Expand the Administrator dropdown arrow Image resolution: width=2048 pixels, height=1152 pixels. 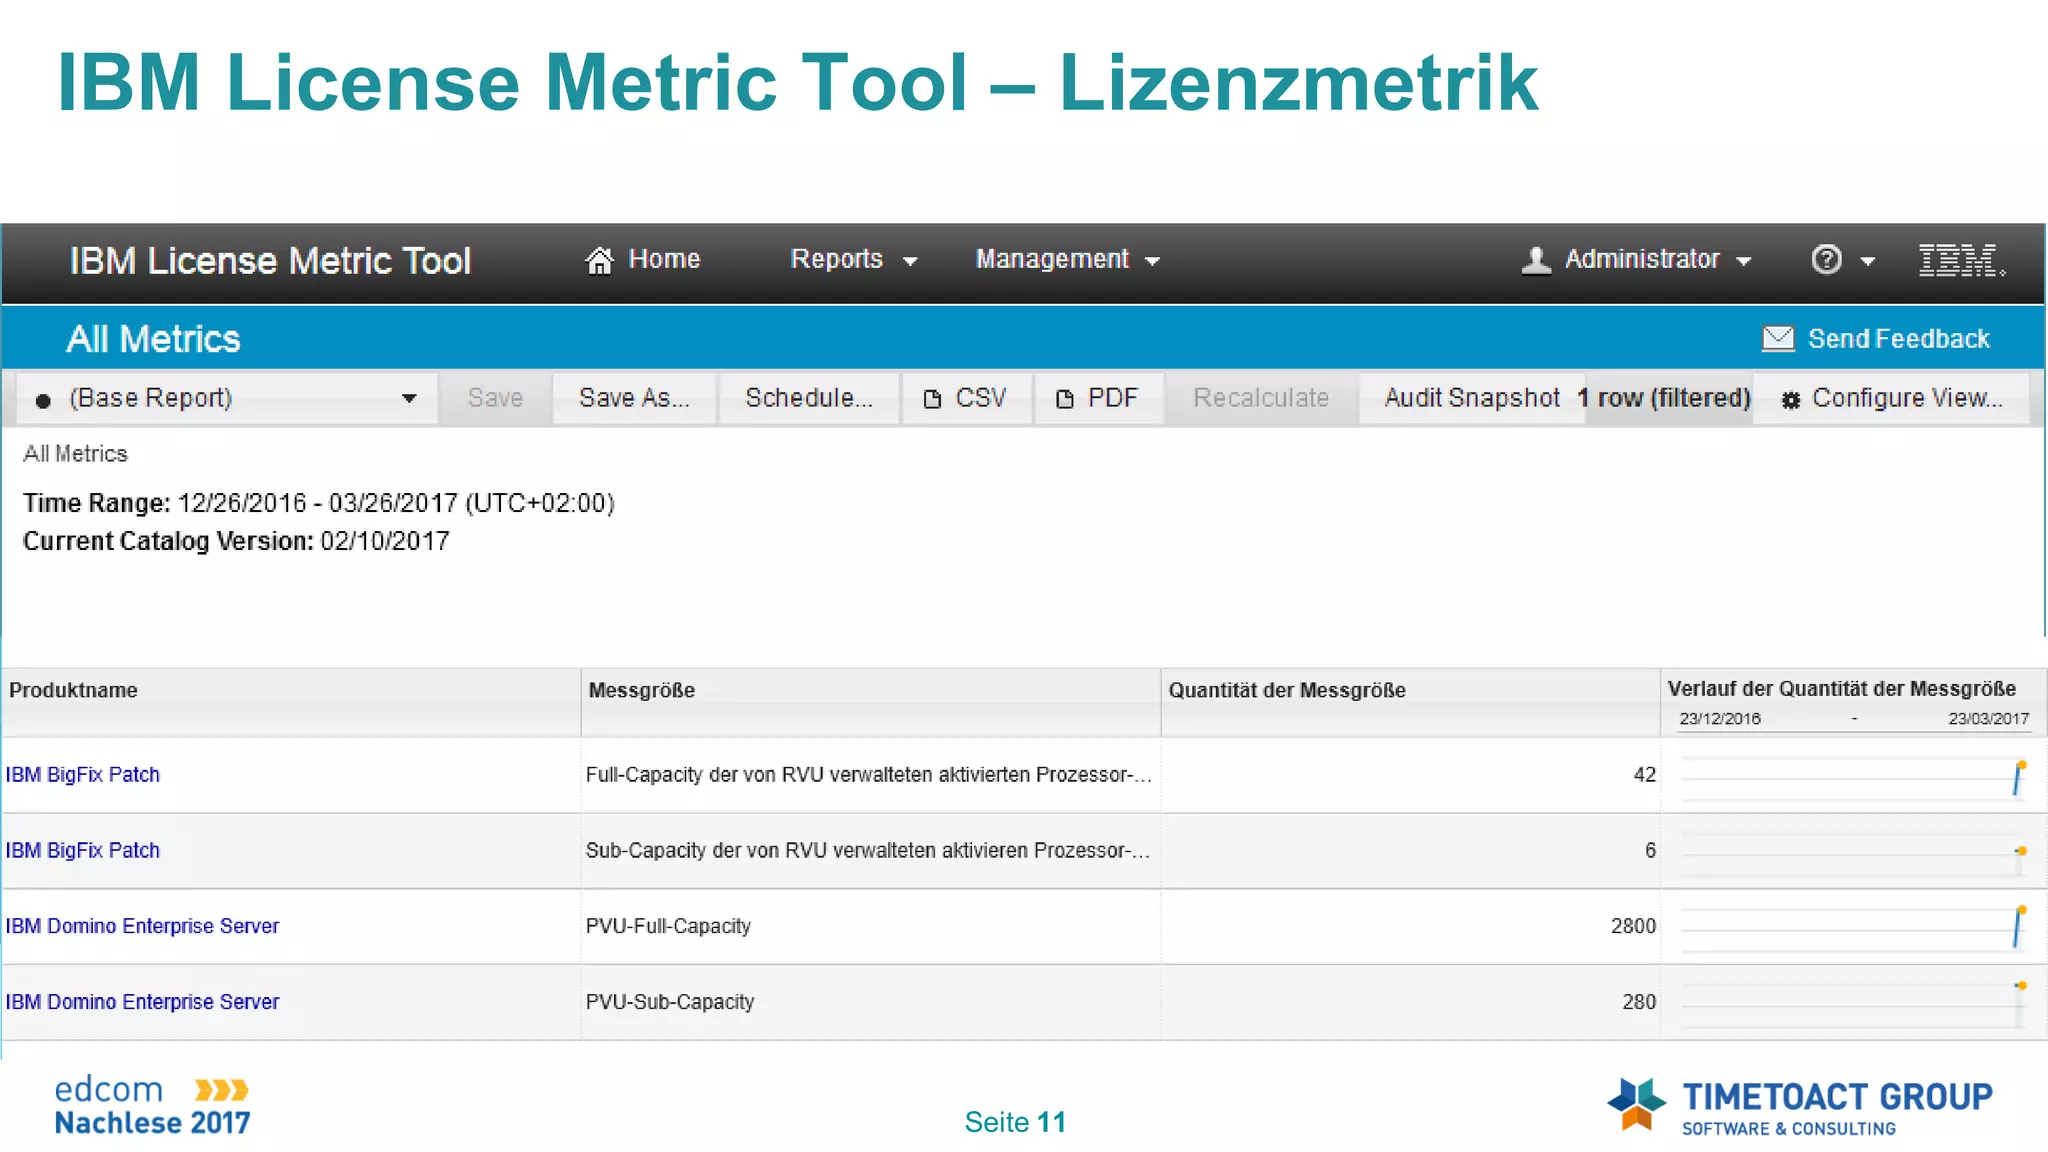click(x=1744, y=262)
